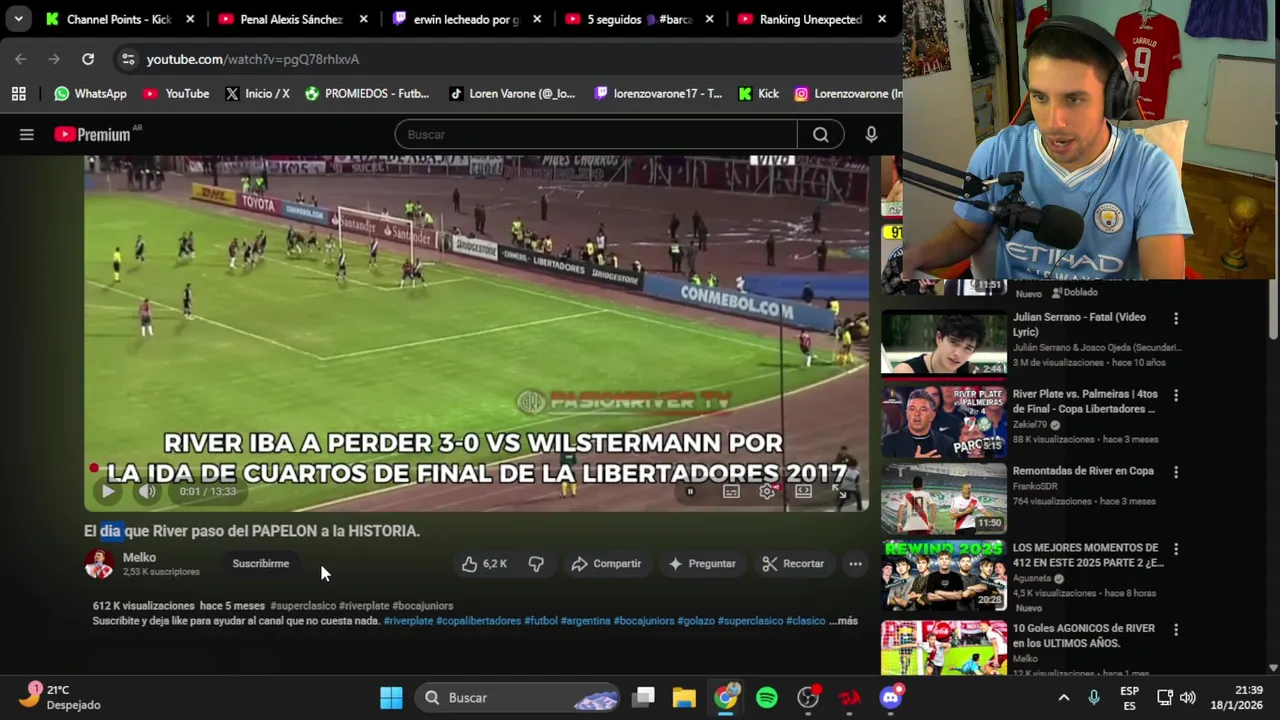Mute the video volume

coord(147,491)
